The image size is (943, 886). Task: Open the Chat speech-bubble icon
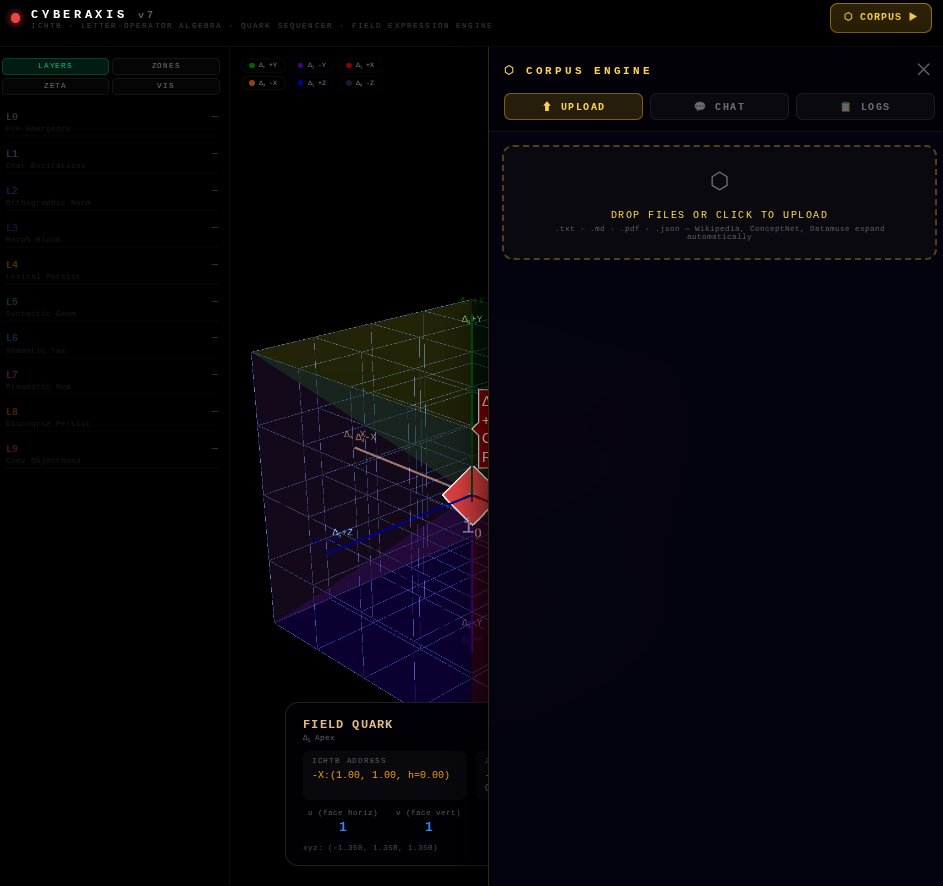point(700,106)
